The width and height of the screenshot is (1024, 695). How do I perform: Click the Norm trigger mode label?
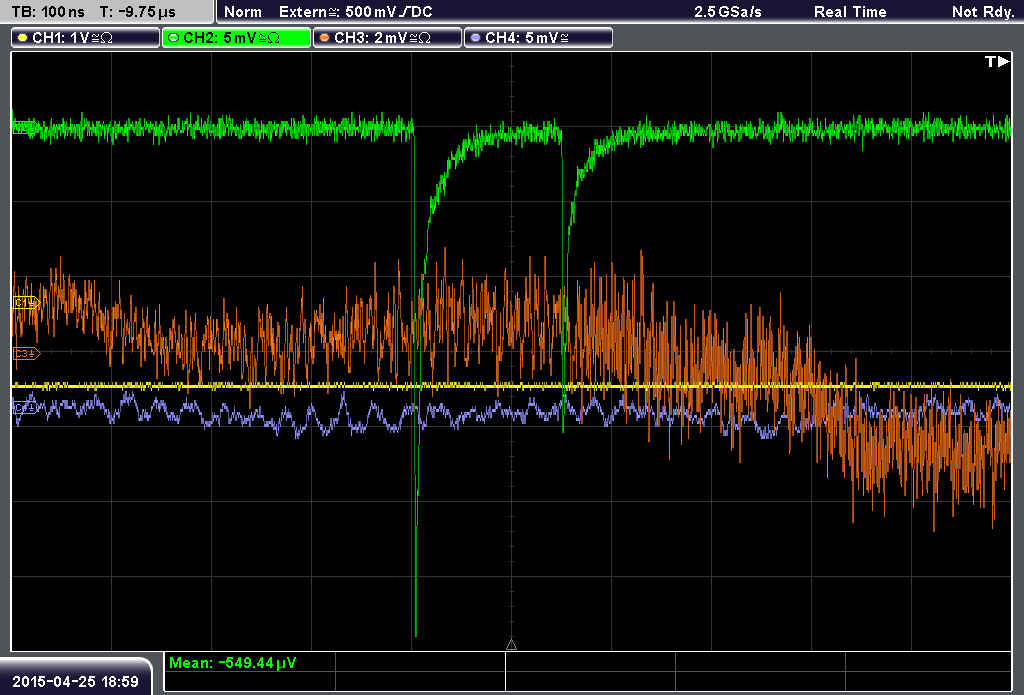(242, 12)
